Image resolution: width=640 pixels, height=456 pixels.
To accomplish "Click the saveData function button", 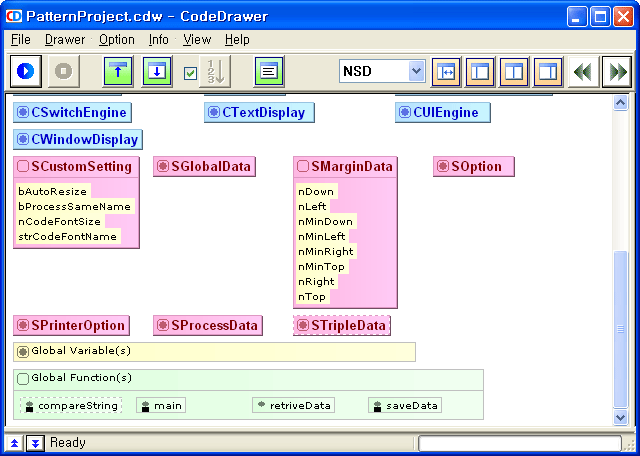I will tap(405, 405).
